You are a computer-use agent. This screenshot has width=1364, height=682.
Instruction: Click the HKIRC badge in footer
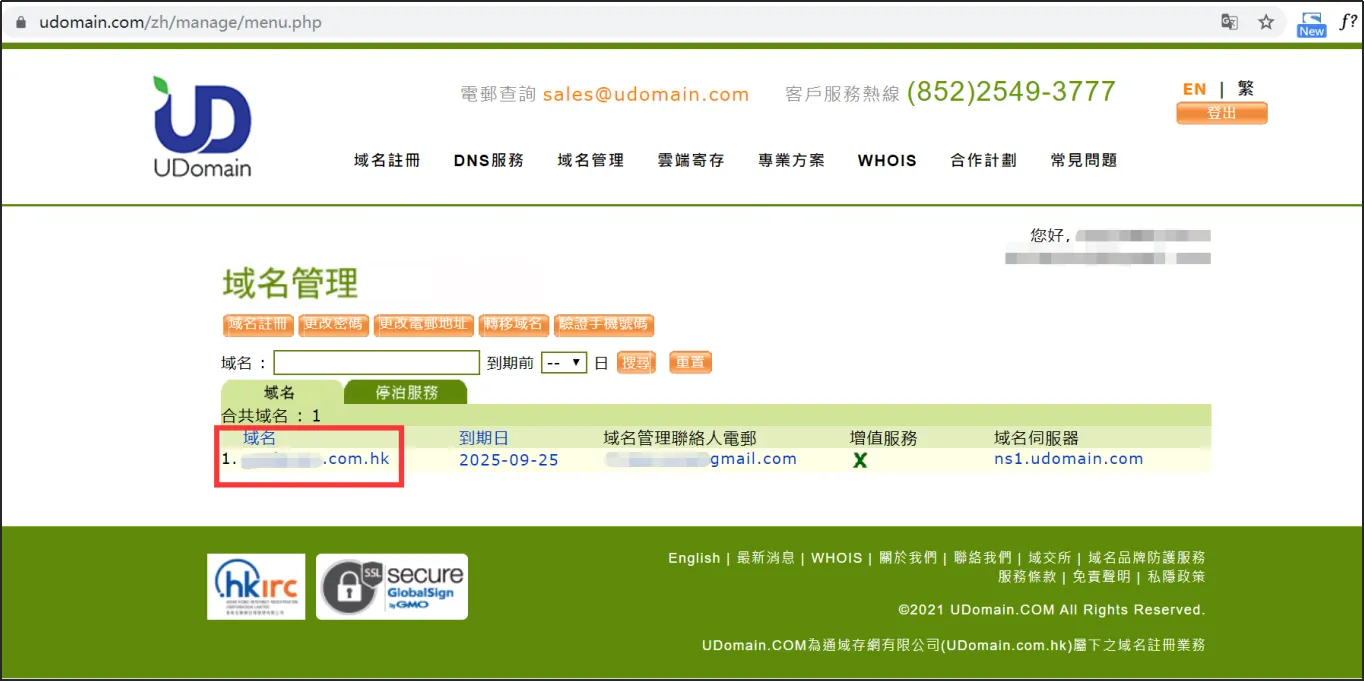pyautogui.click(x=256, y=587)
